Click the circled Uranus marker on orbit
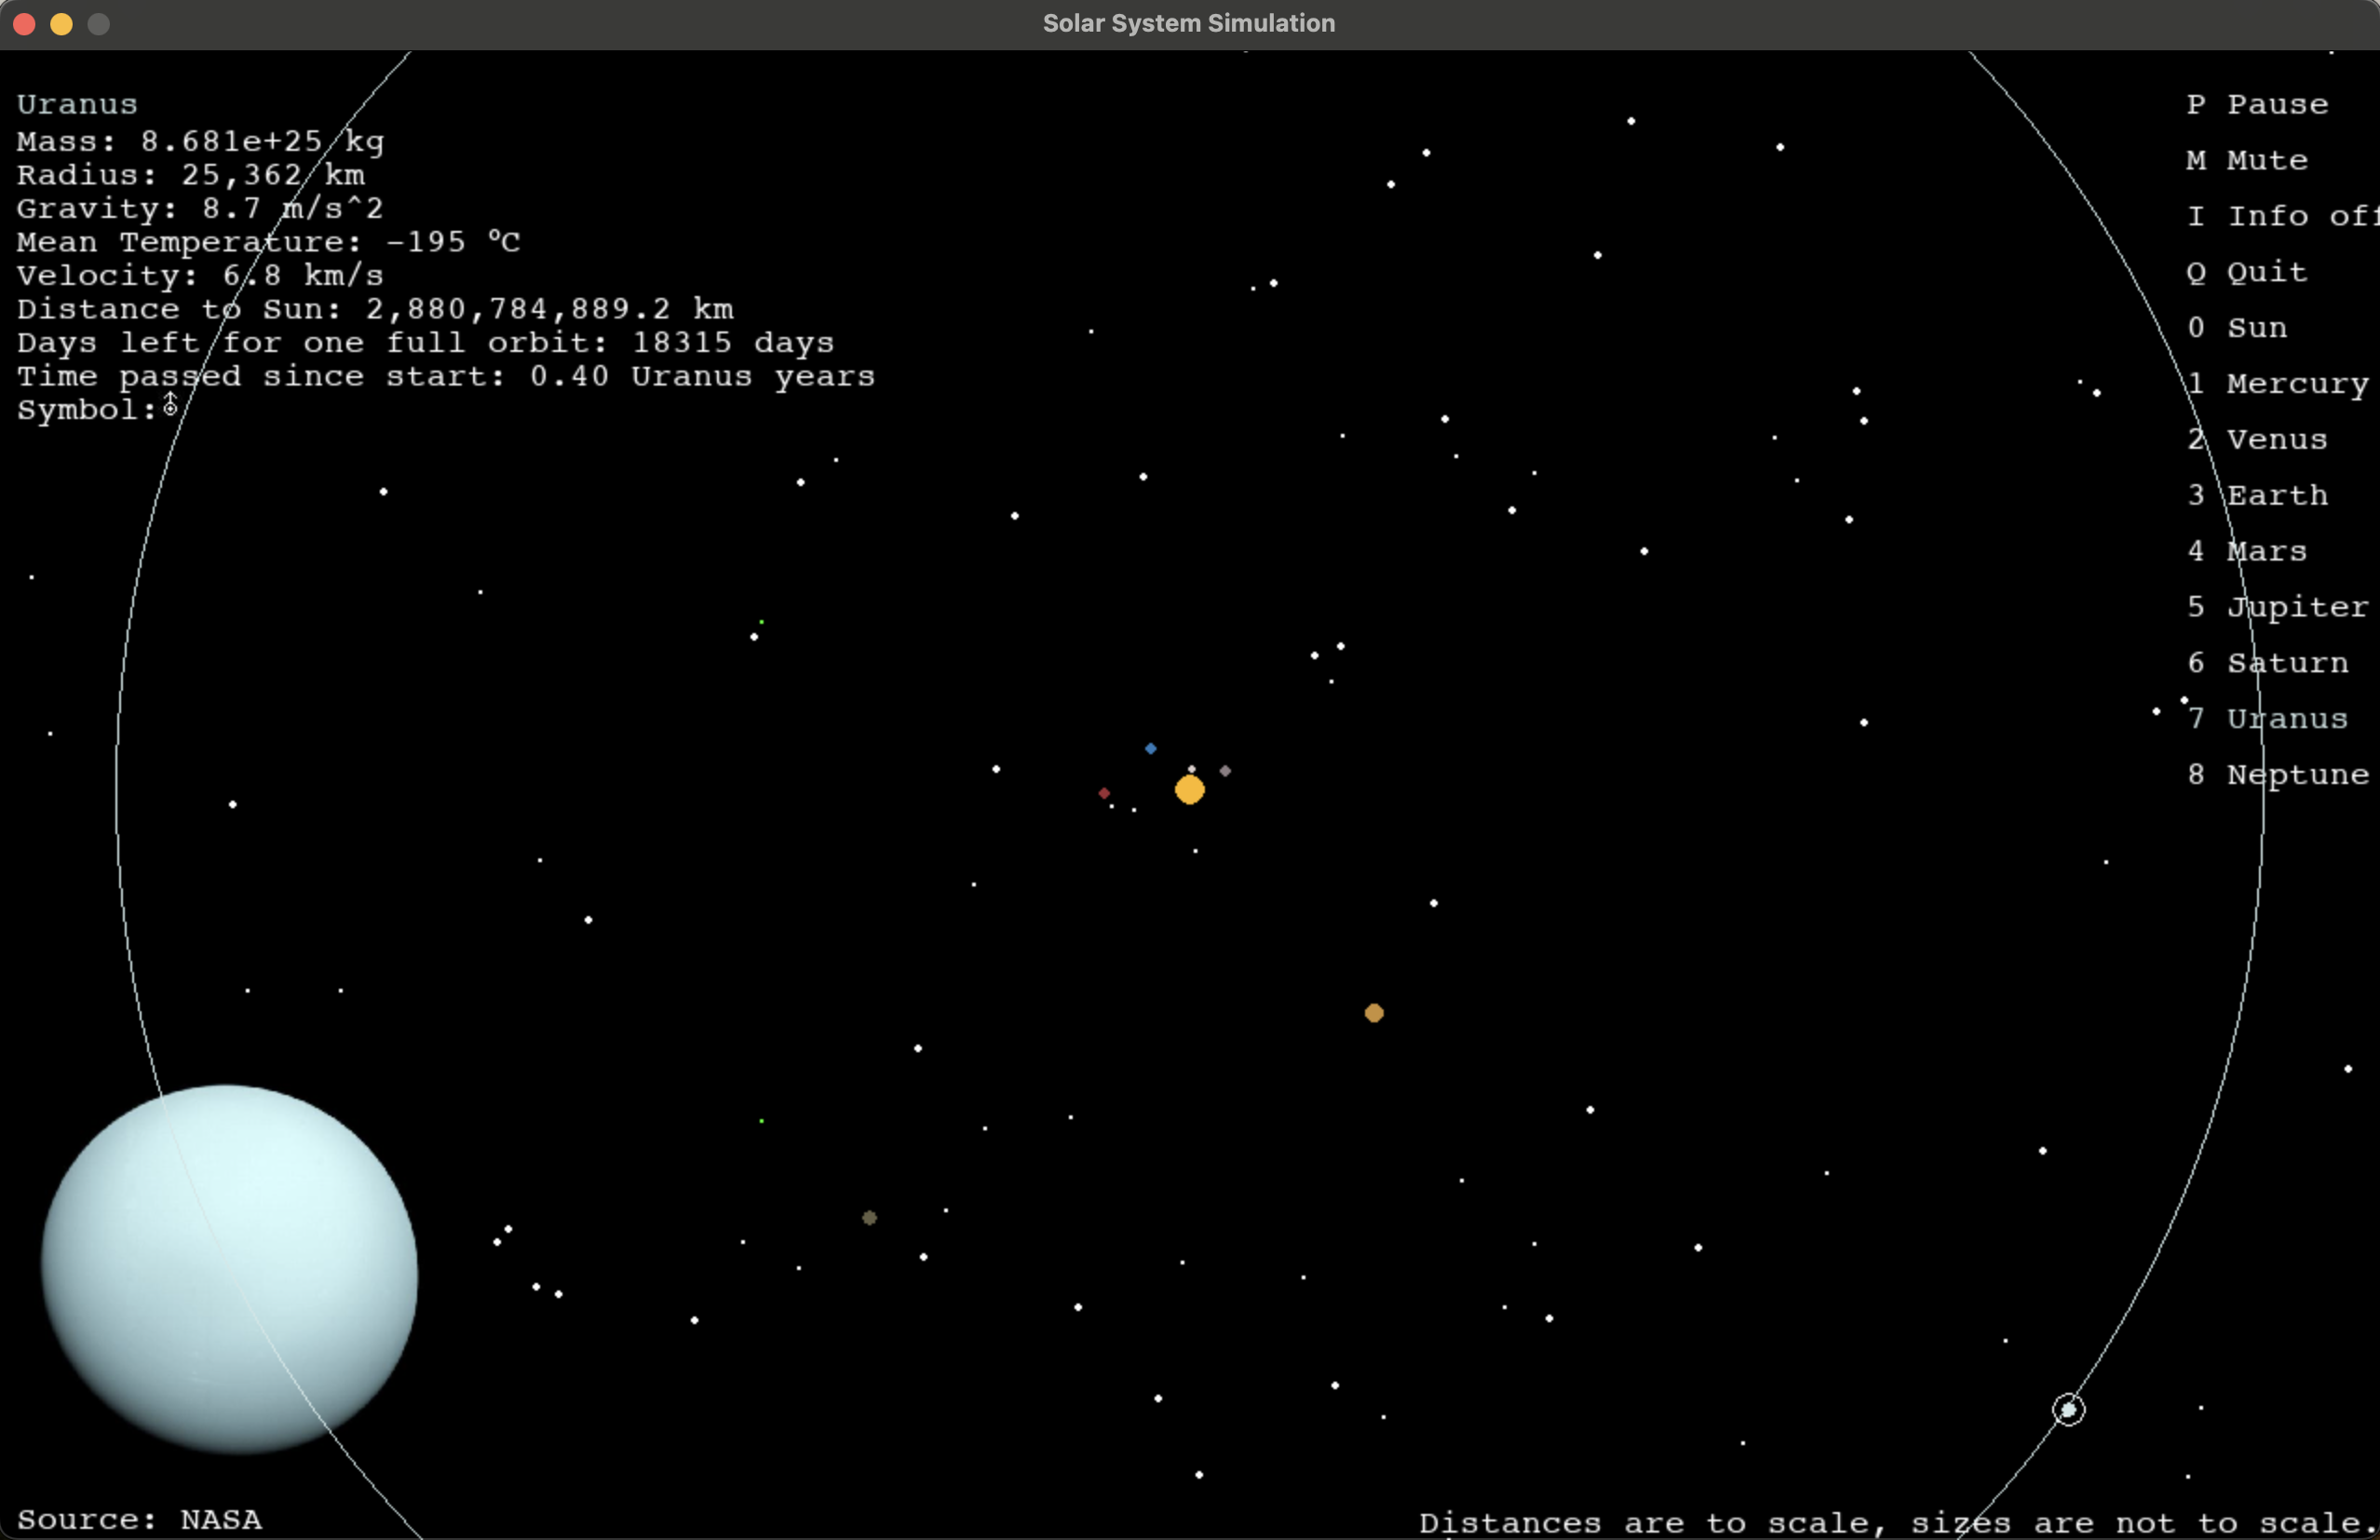This screenshot has height=1540, width=2380. point(2068,1410)
